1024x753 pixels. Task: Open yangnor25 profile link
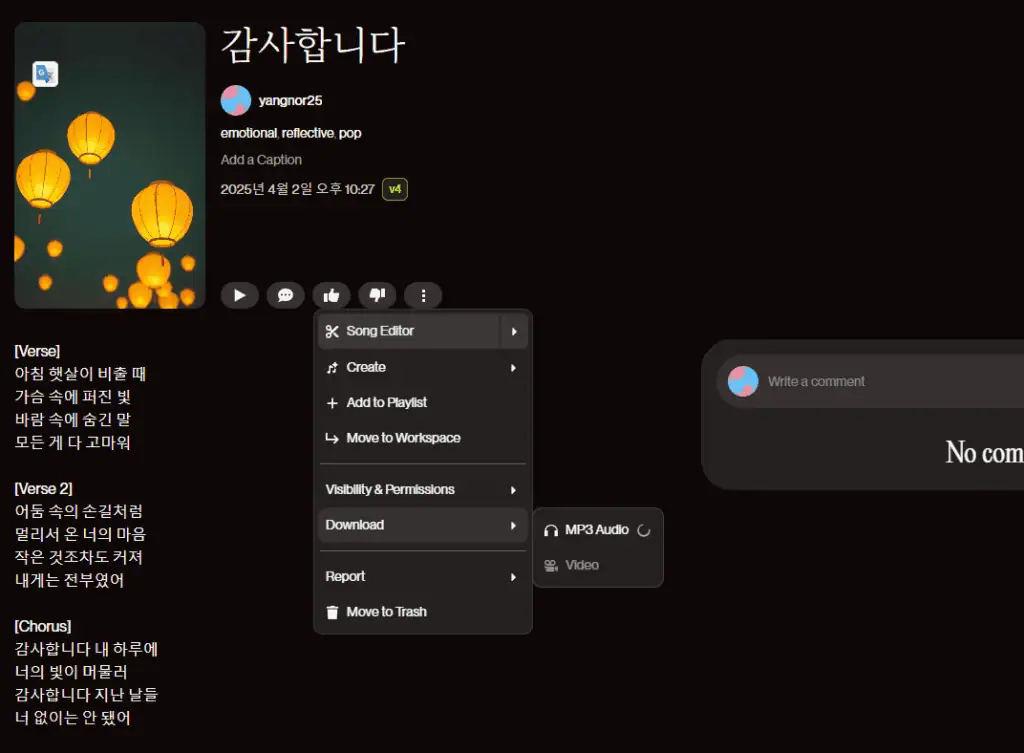click(290, 101)
